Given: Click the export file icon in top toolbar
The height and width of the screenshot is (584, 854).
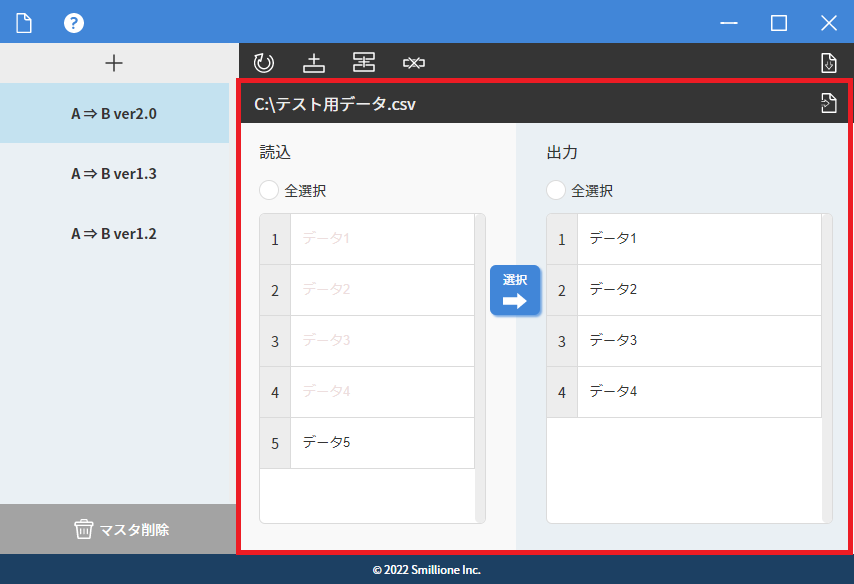Looking at the screenshot, I should tap(828, 63).
